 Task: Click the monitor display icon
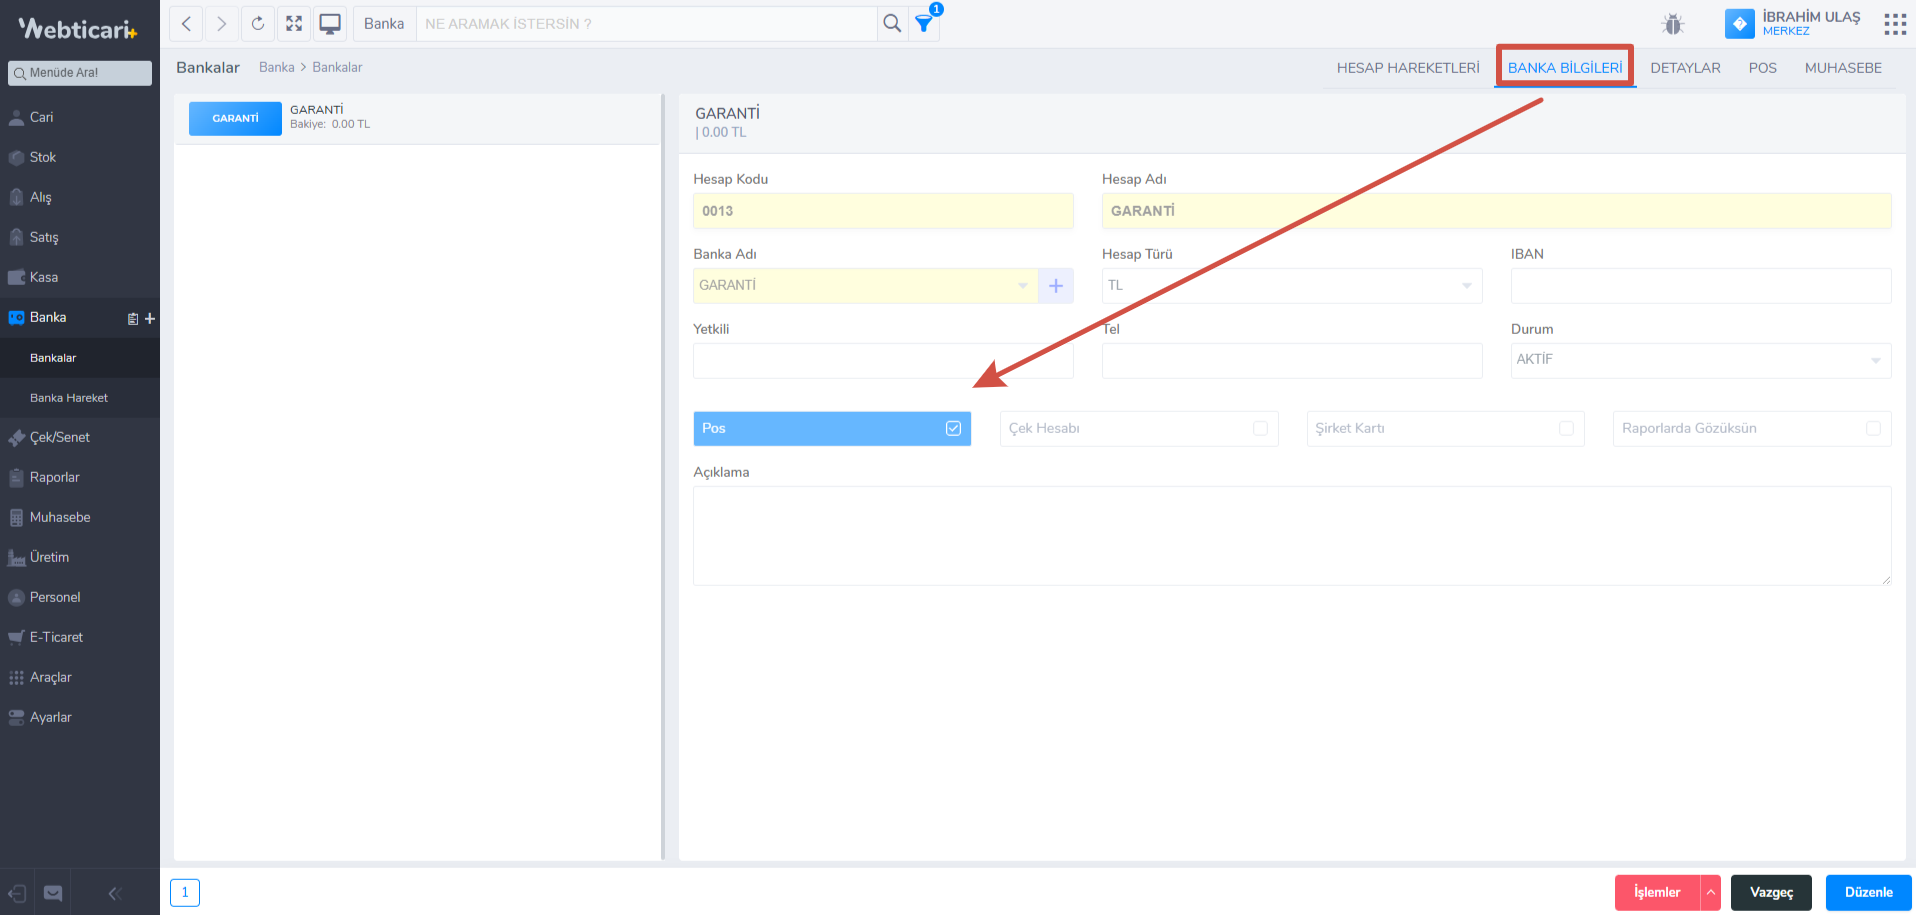tap(330, 23)
